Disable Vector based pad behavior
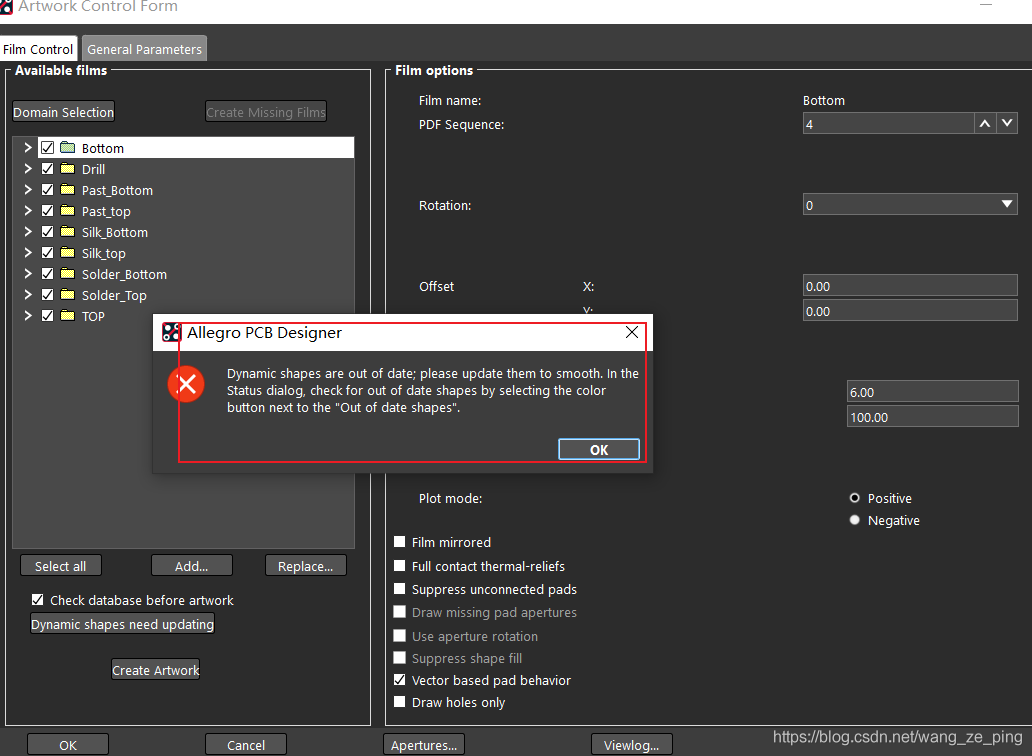The height and width of the screenshot is (756, 1032). (x=400, y=680)
